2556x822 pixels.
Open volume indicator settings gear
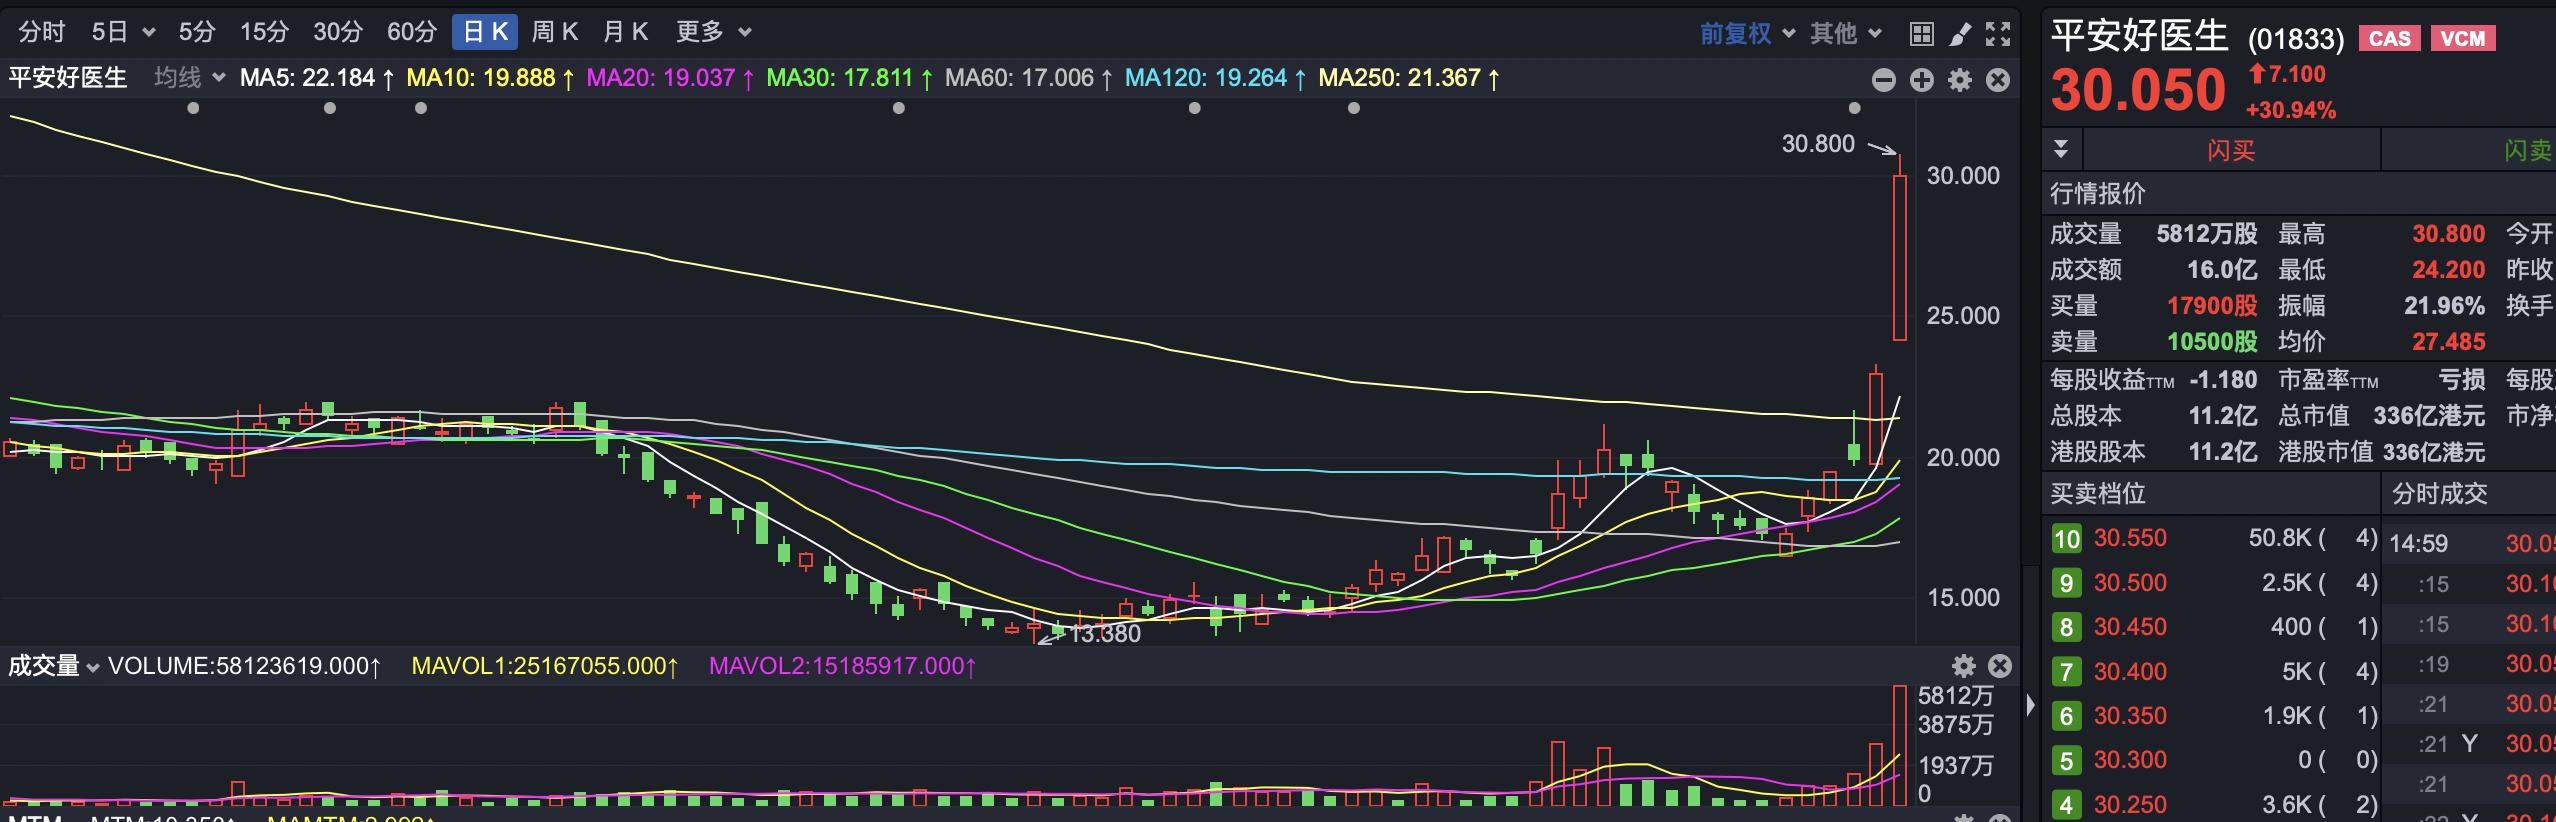coord(1964,666)
